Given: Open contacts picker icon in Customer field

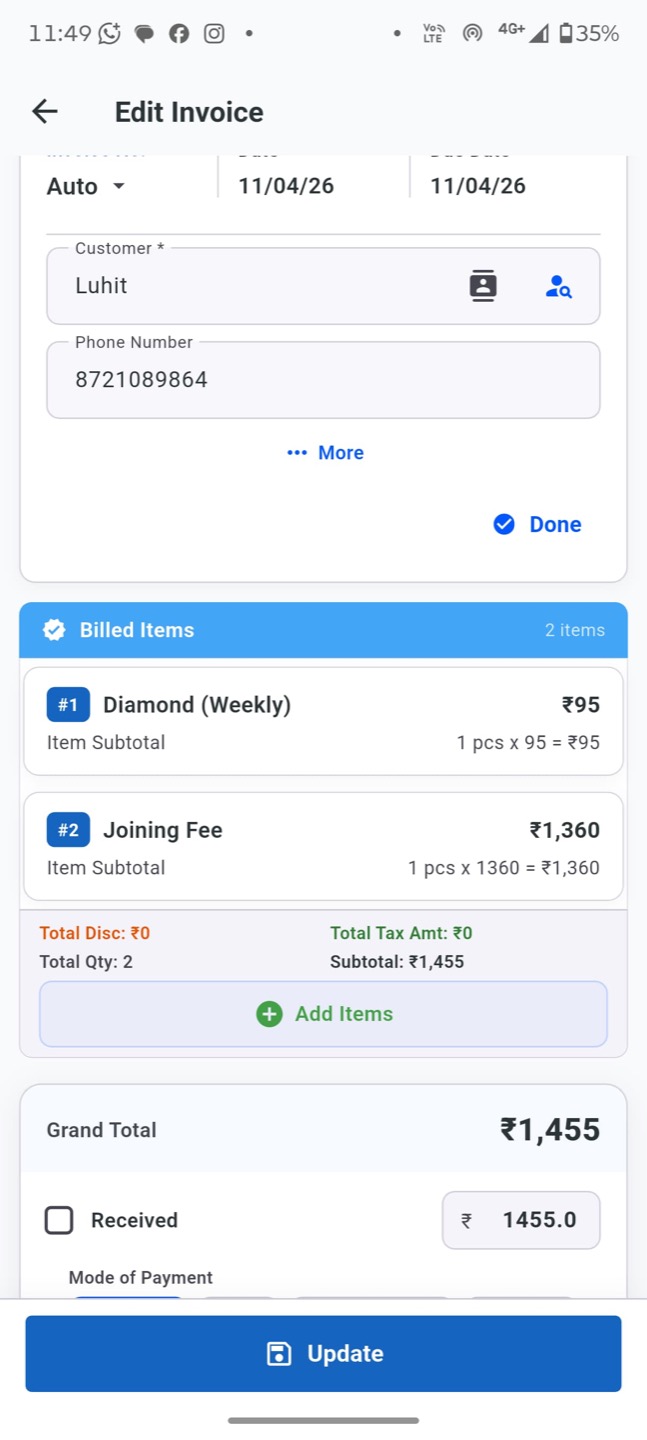Looking at the screenshot, I should [483, 286].
